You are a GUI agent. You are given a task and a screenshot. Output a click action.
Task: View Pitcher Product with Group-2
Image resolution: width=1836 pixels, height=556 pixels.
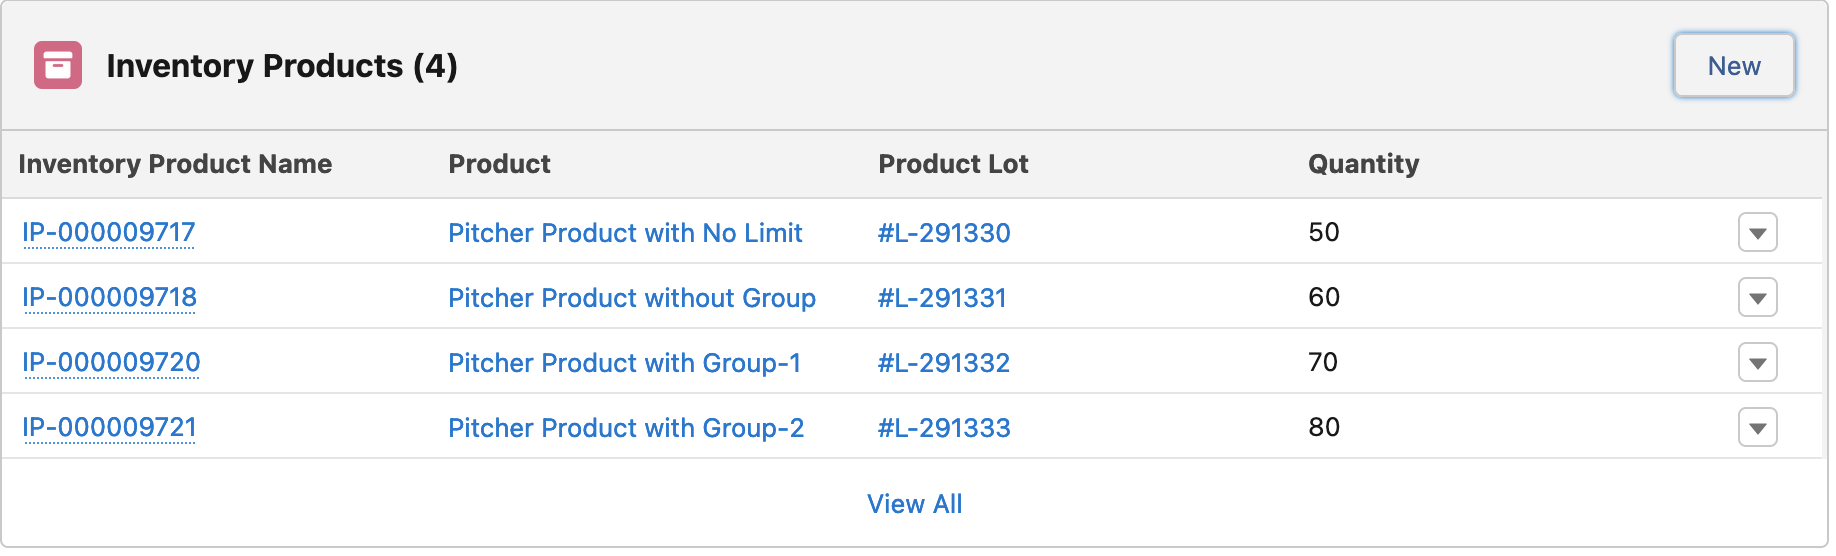[x=626, y=428]
